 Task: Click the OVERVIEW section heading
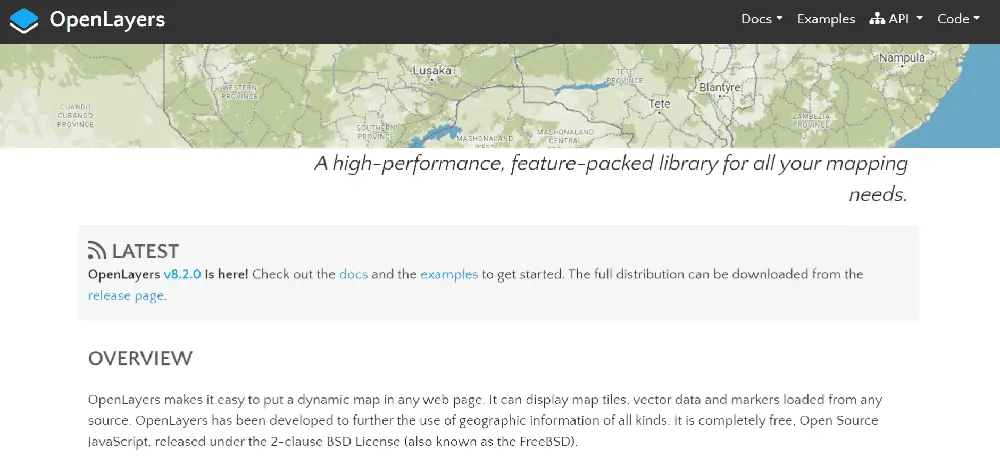[140, 359]
